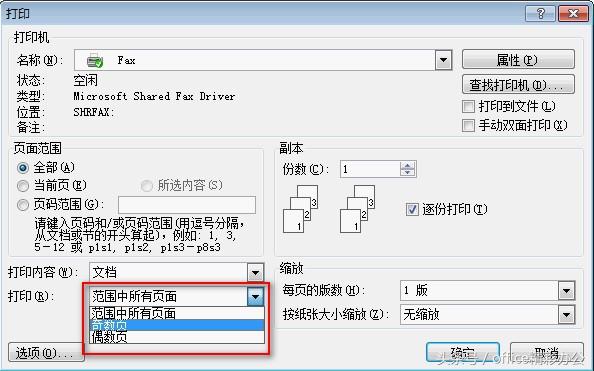Screen dimensions: 594x371
Task: Click the Fax printer icon in name field
Action: (94, 60)
